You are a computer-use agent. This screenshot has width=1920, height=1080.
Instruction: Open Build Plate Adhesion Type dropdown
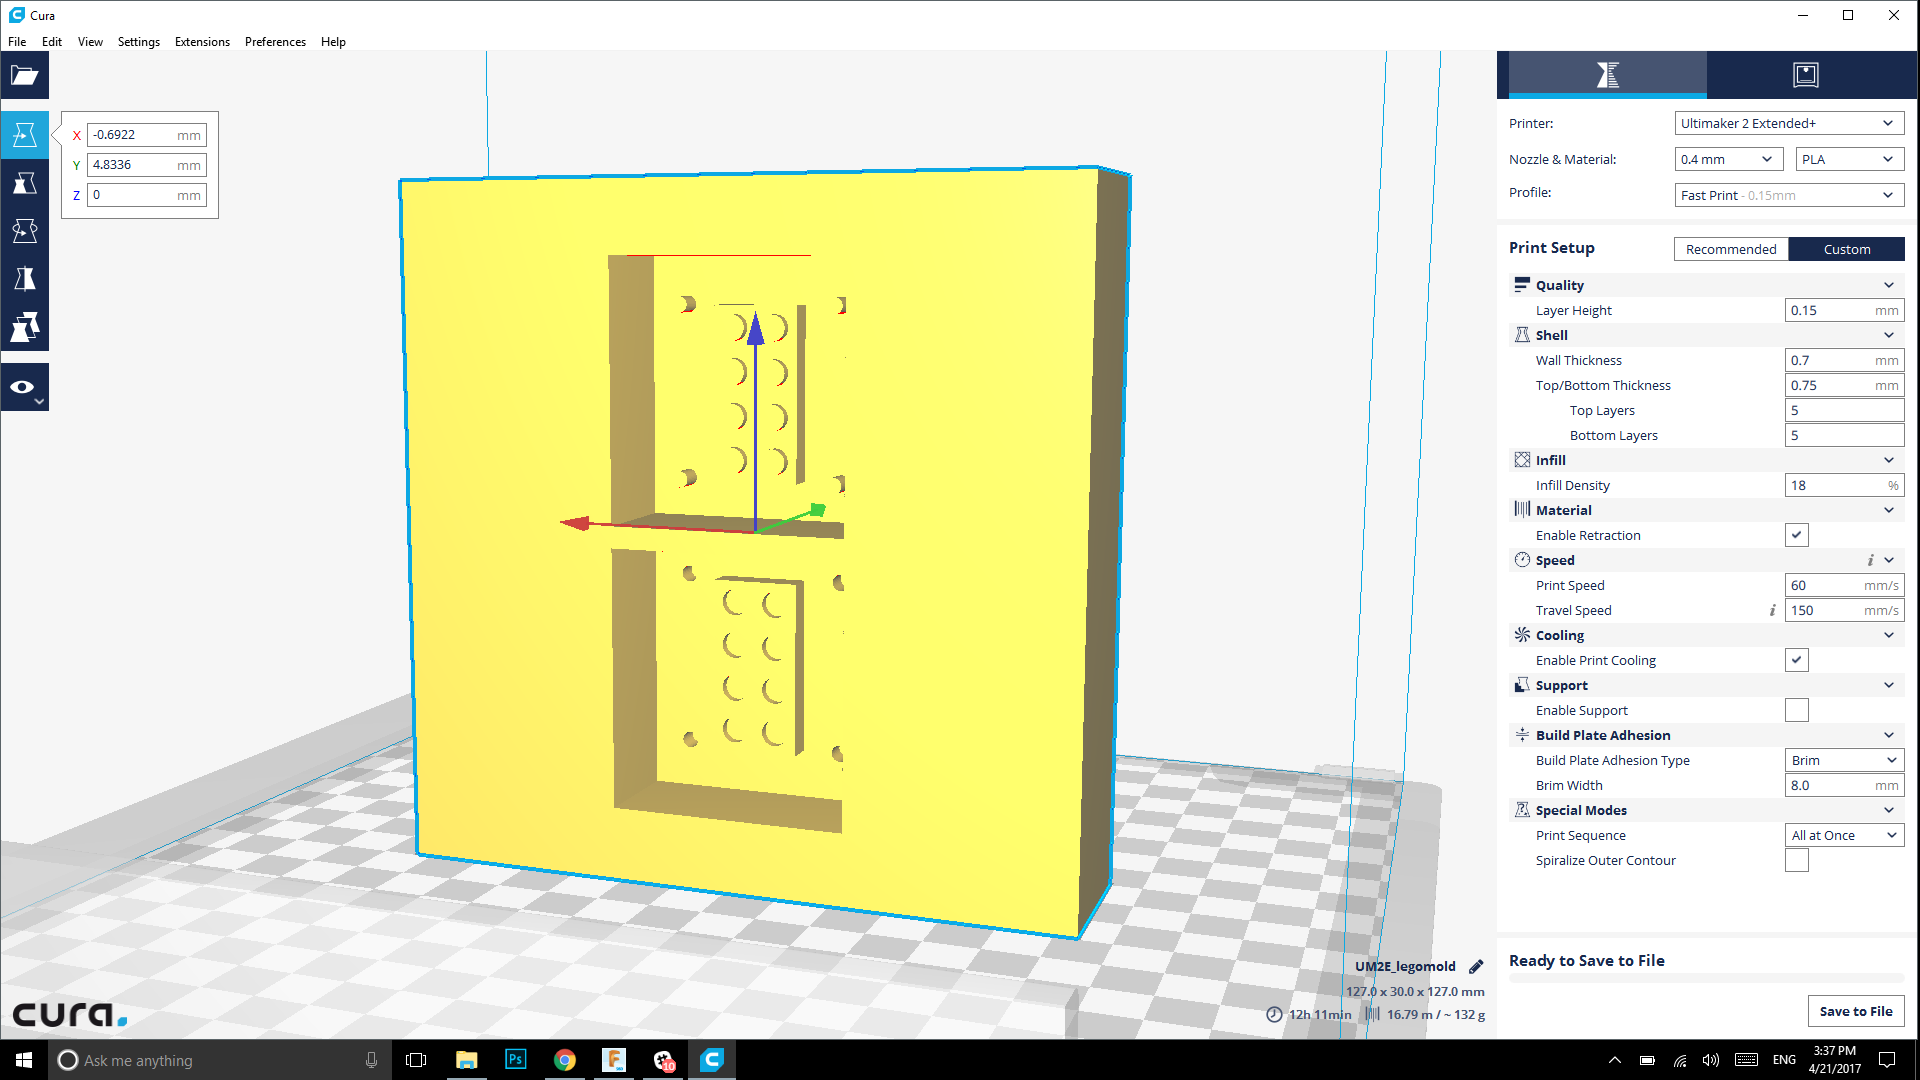(x=1844, y=760)
